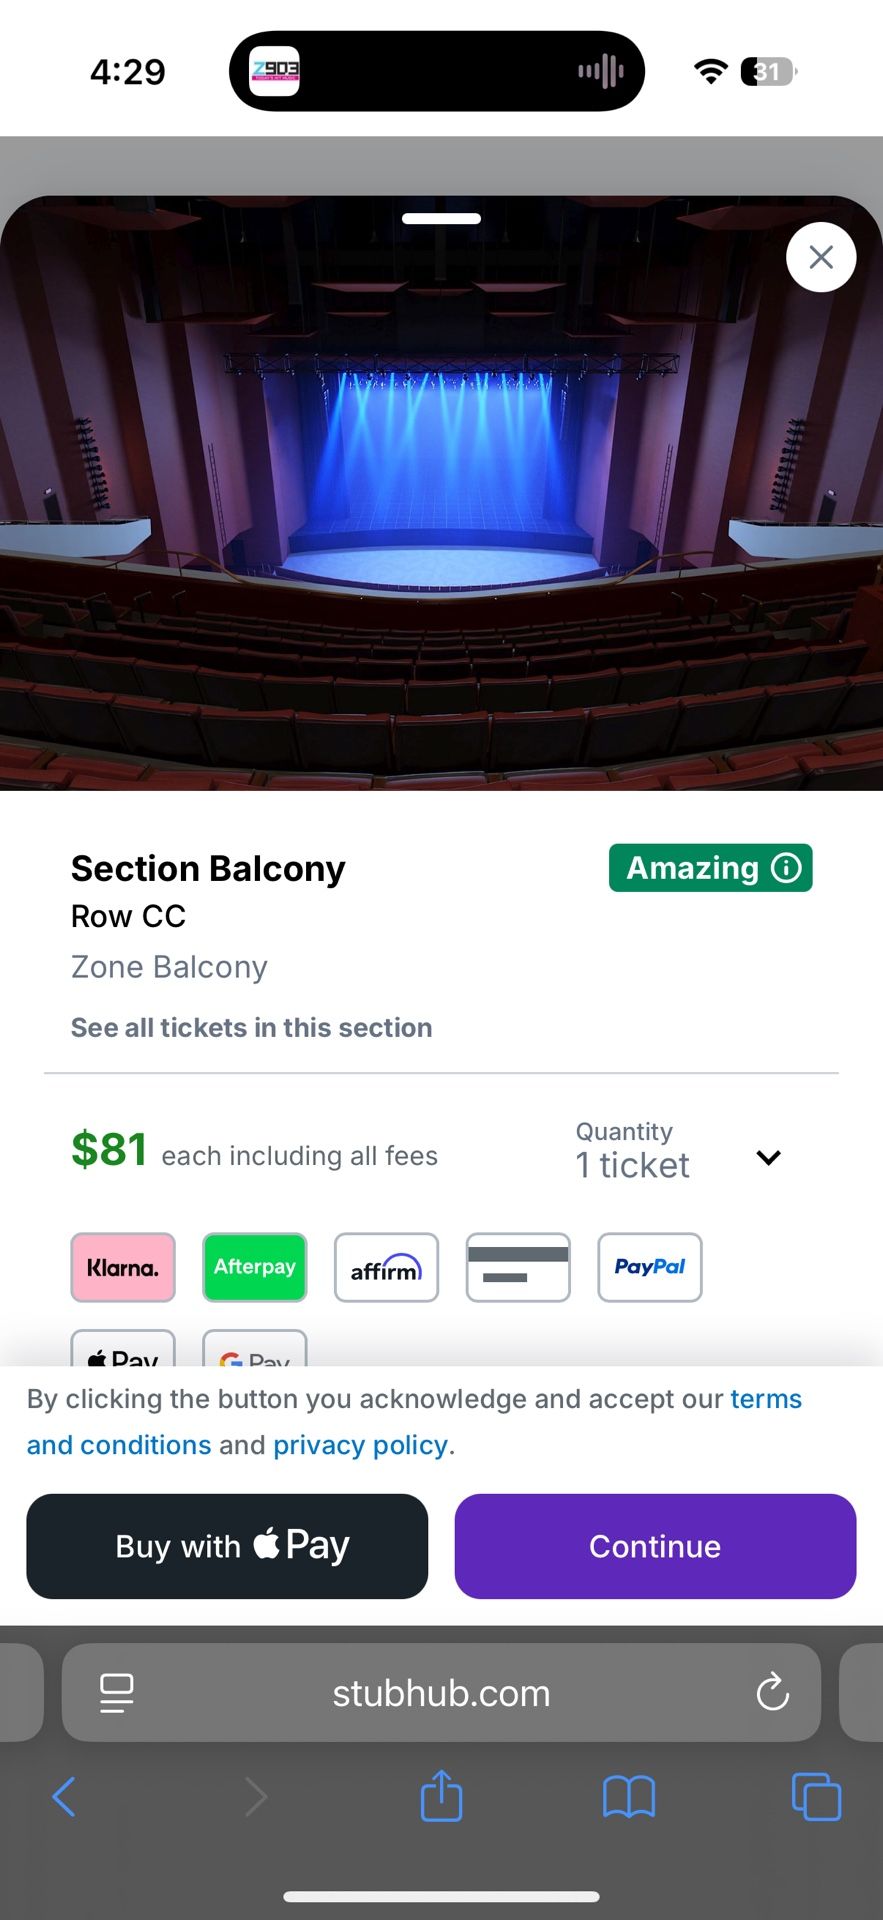View the privacy policy link
The height and width of the screenshot is (1920, 883).
(x=360, y=1444)
